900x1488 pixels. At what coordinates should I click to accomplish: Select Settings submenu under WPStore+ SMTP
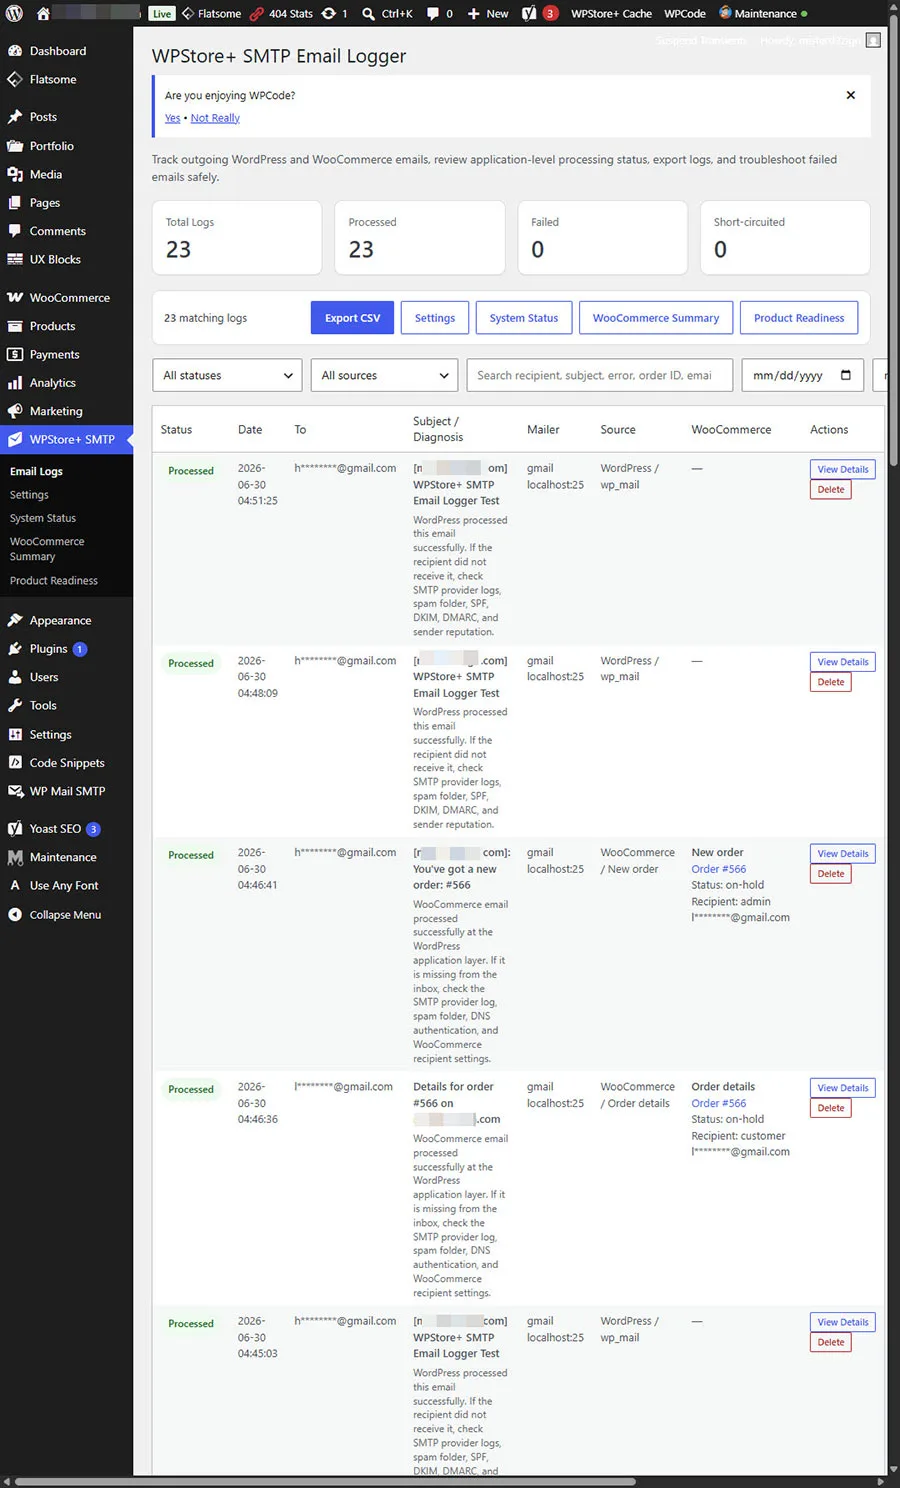pyautogui.click(x=29, y=495)
